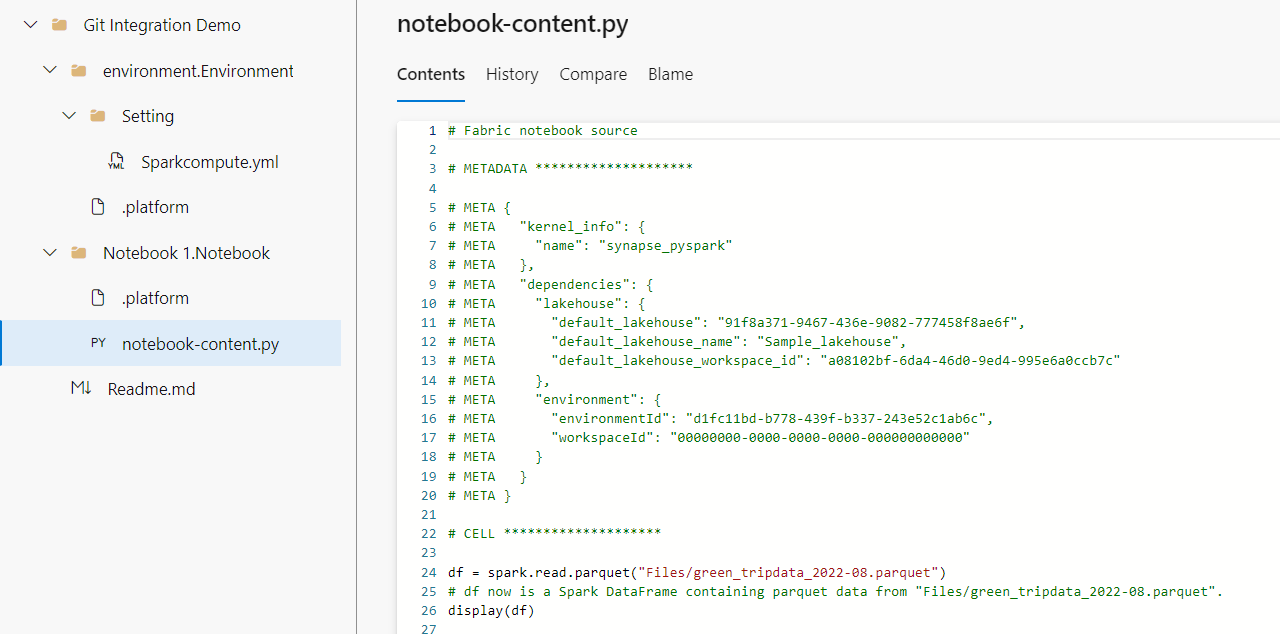
Task: Click the markdown icon beside Readme.md
Action: pyautogui.click(x=81, y=389)
